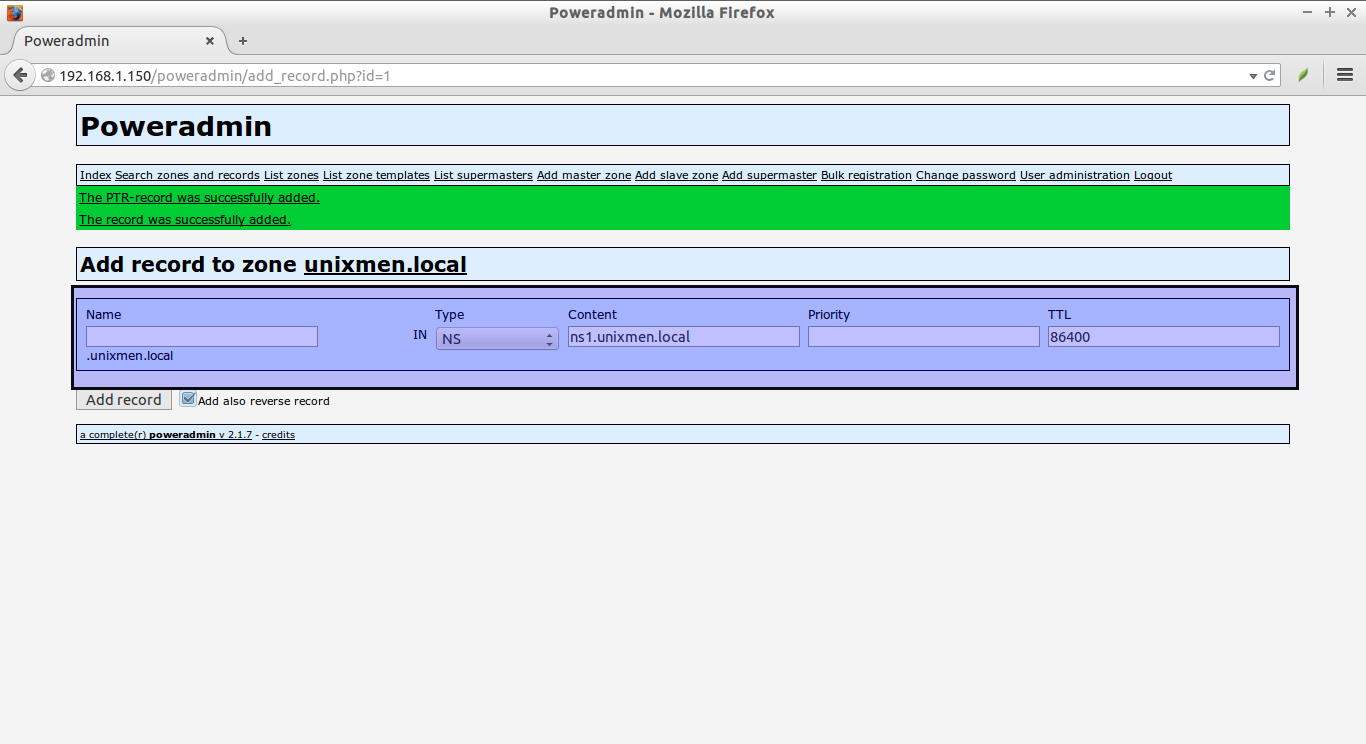Screen dimensions: 1366x744
Task: Open List zone templates
Action: pos(376,175)
